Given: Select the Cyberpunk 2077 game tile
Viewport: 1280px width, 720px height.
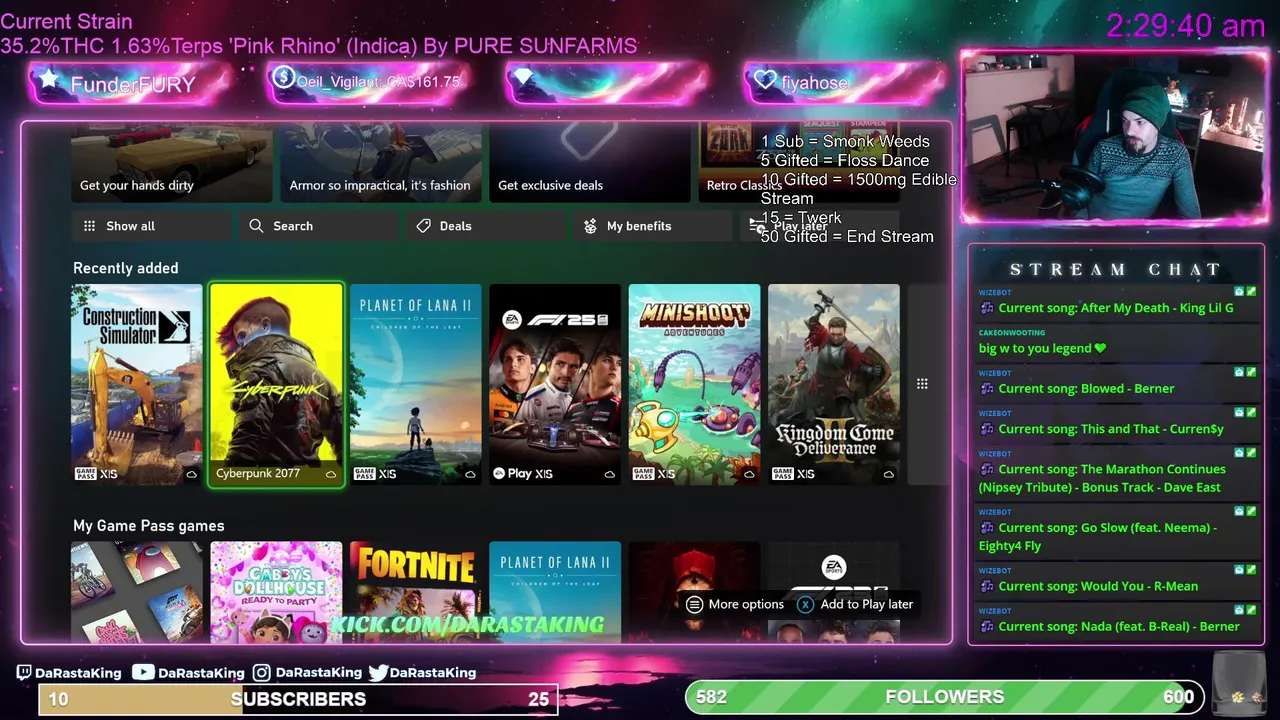Looking at the screenshot, I should pos(276,384).
